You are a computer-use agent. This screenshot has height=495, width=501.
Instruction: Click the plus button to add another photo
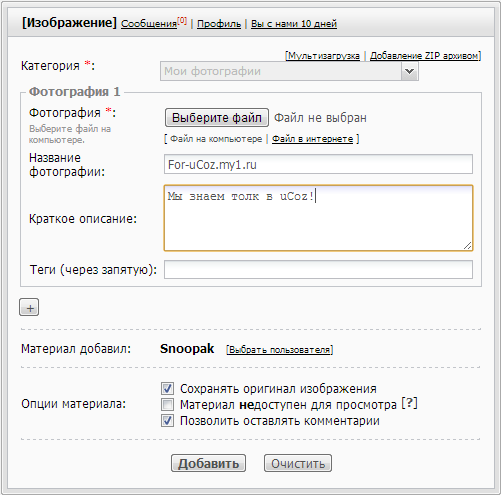pos(29,307)
